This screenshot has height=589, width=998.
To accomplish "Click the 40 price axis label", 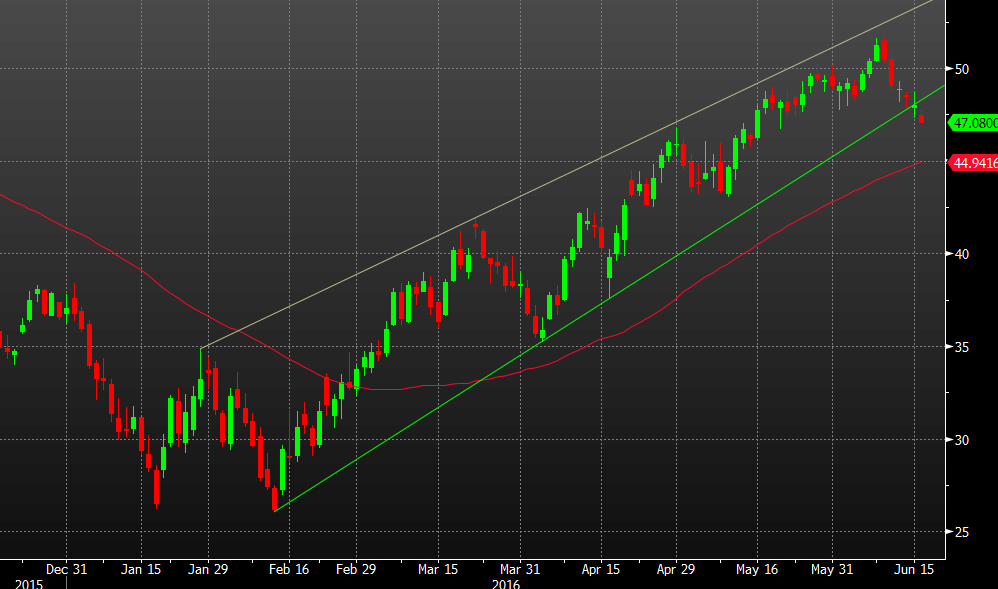I will coord(962,254).
